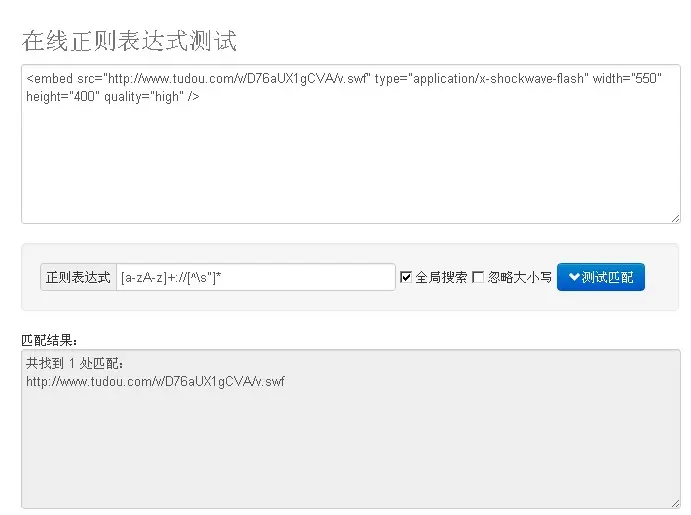
Task: Focus the 正则表达式 input field
Action: [256, 277]
